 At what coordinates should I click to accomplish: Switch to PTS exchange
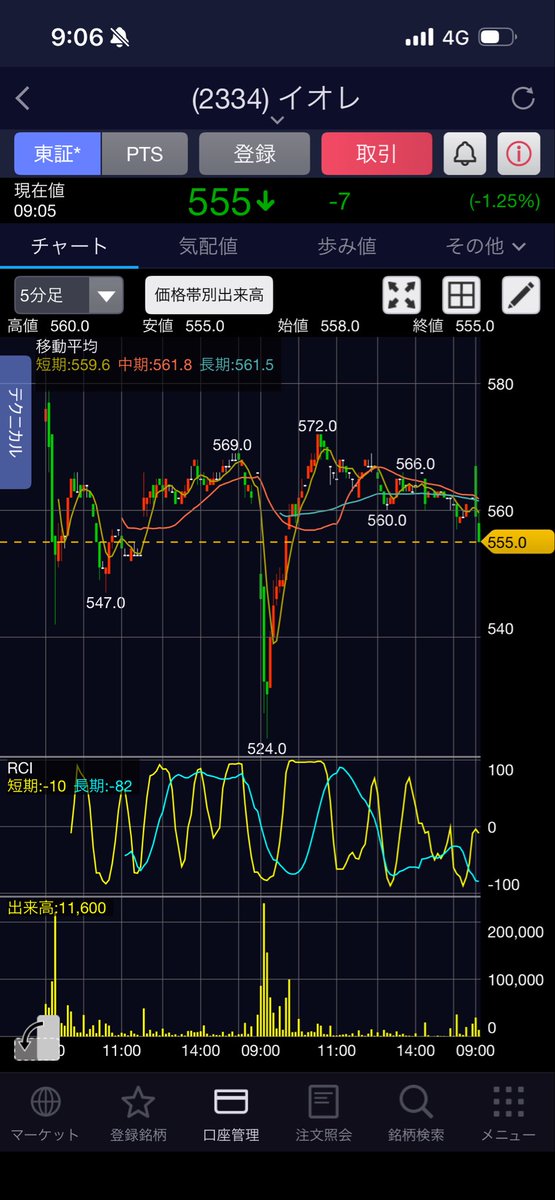(144, 154)
